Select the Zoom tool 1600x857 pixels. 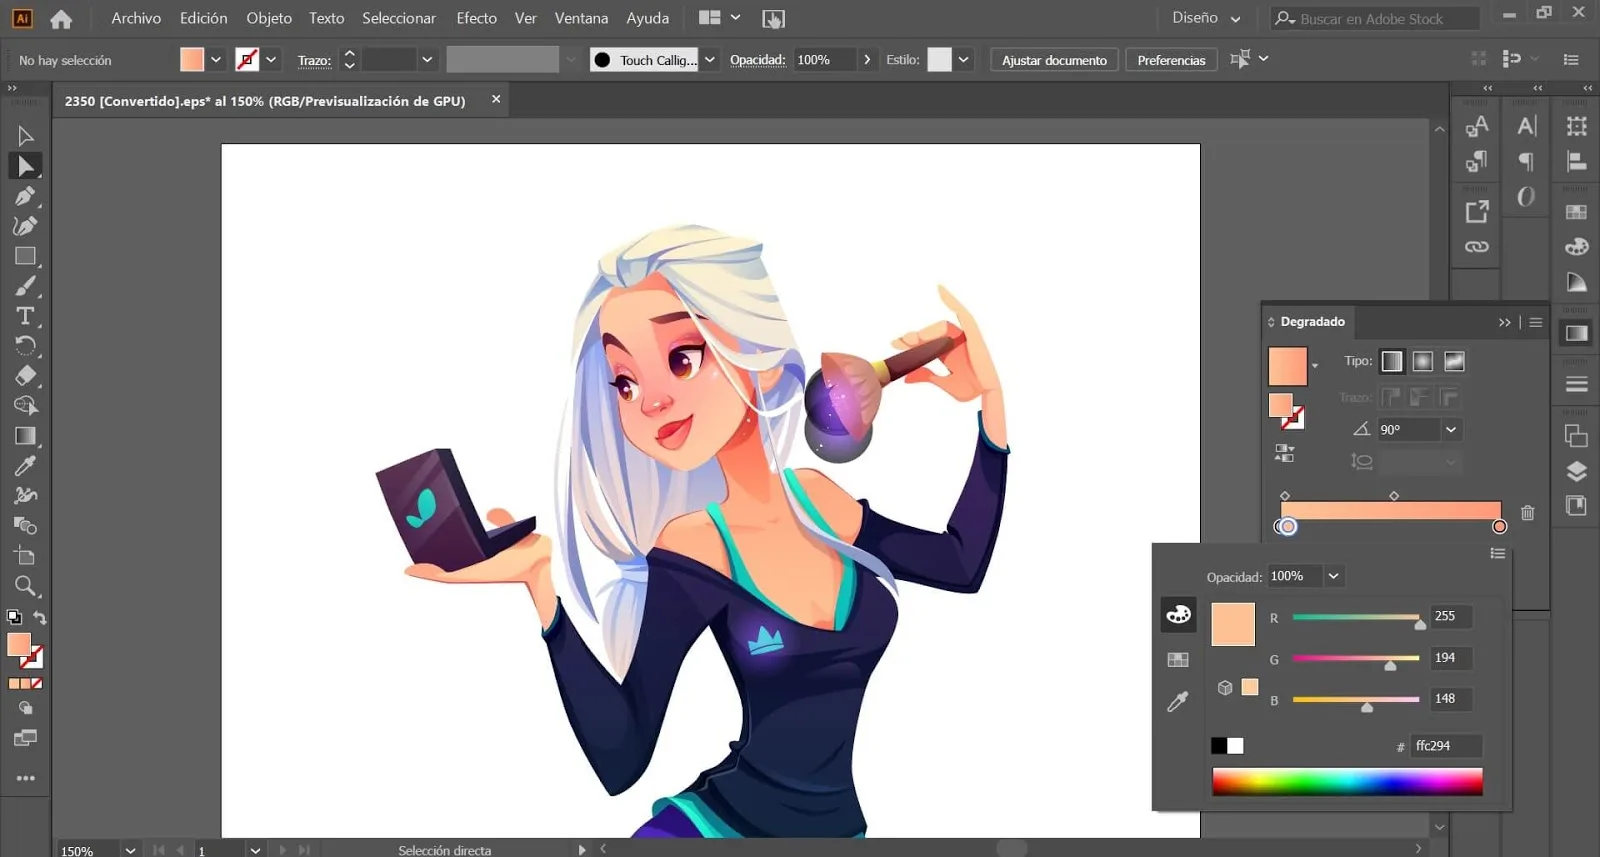(x=25, y=586)
